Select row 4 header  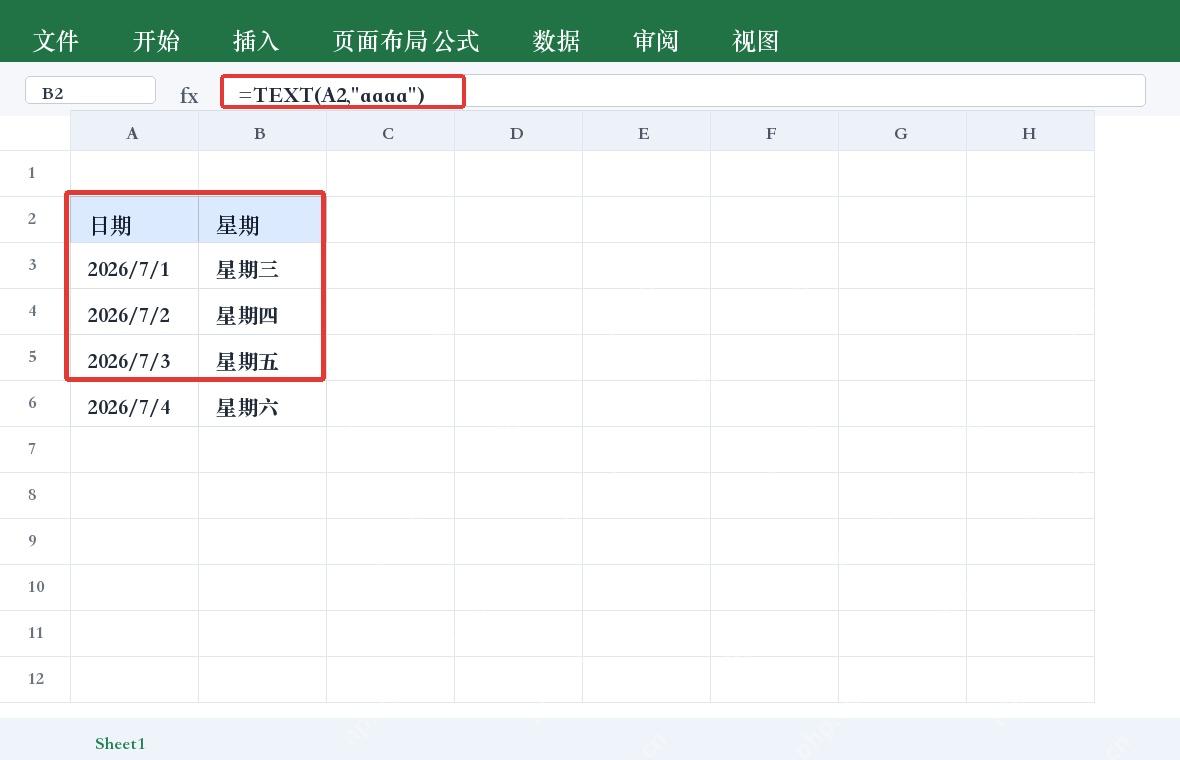[35, 311]
